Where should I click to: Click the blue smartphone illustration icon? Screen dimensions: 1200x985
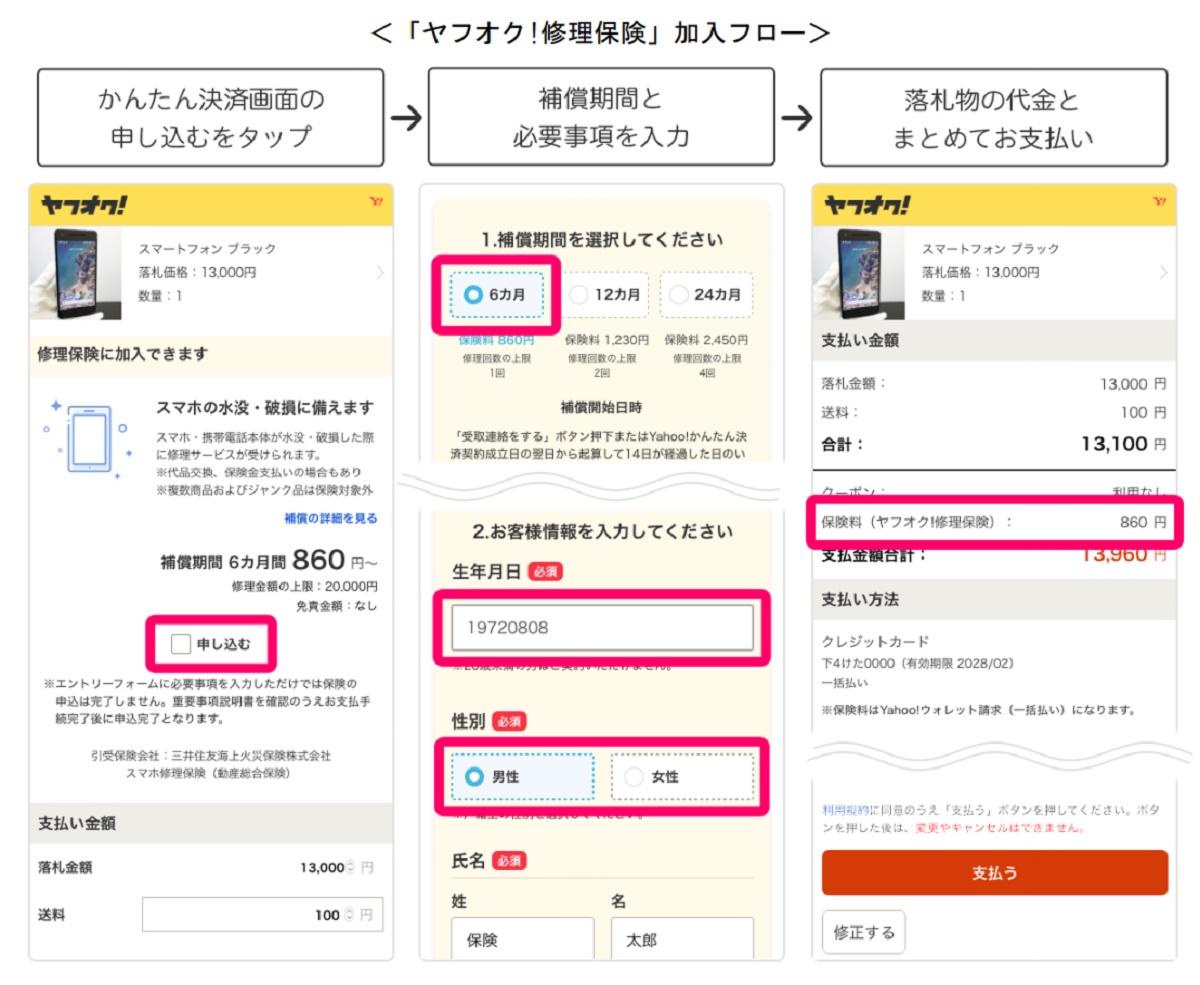coord(88,440)
